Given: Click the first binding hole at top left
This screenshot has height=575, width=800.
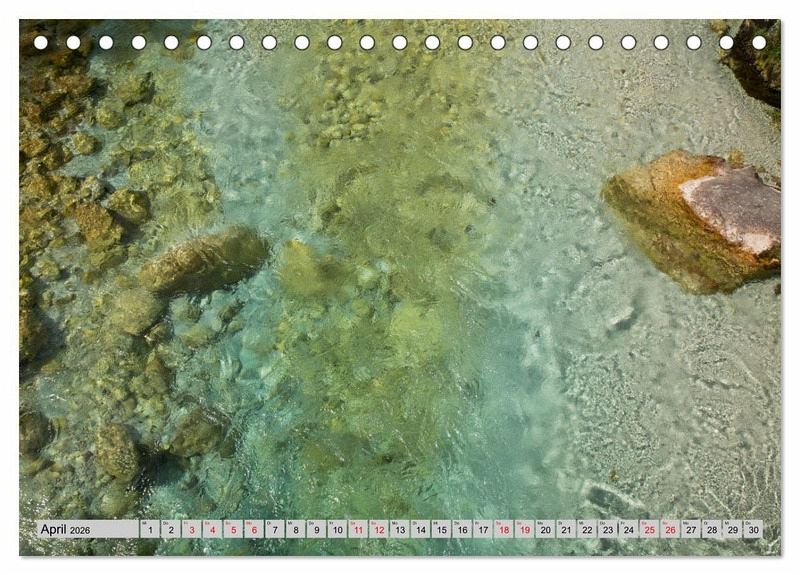Looking at the screenshot, I should 41,43.
